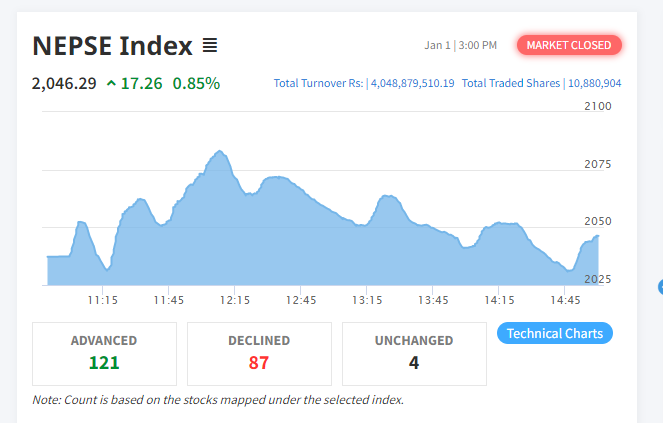Click the NEPSE Index heading
Screen dimensions: 663x423
point(112,45)
